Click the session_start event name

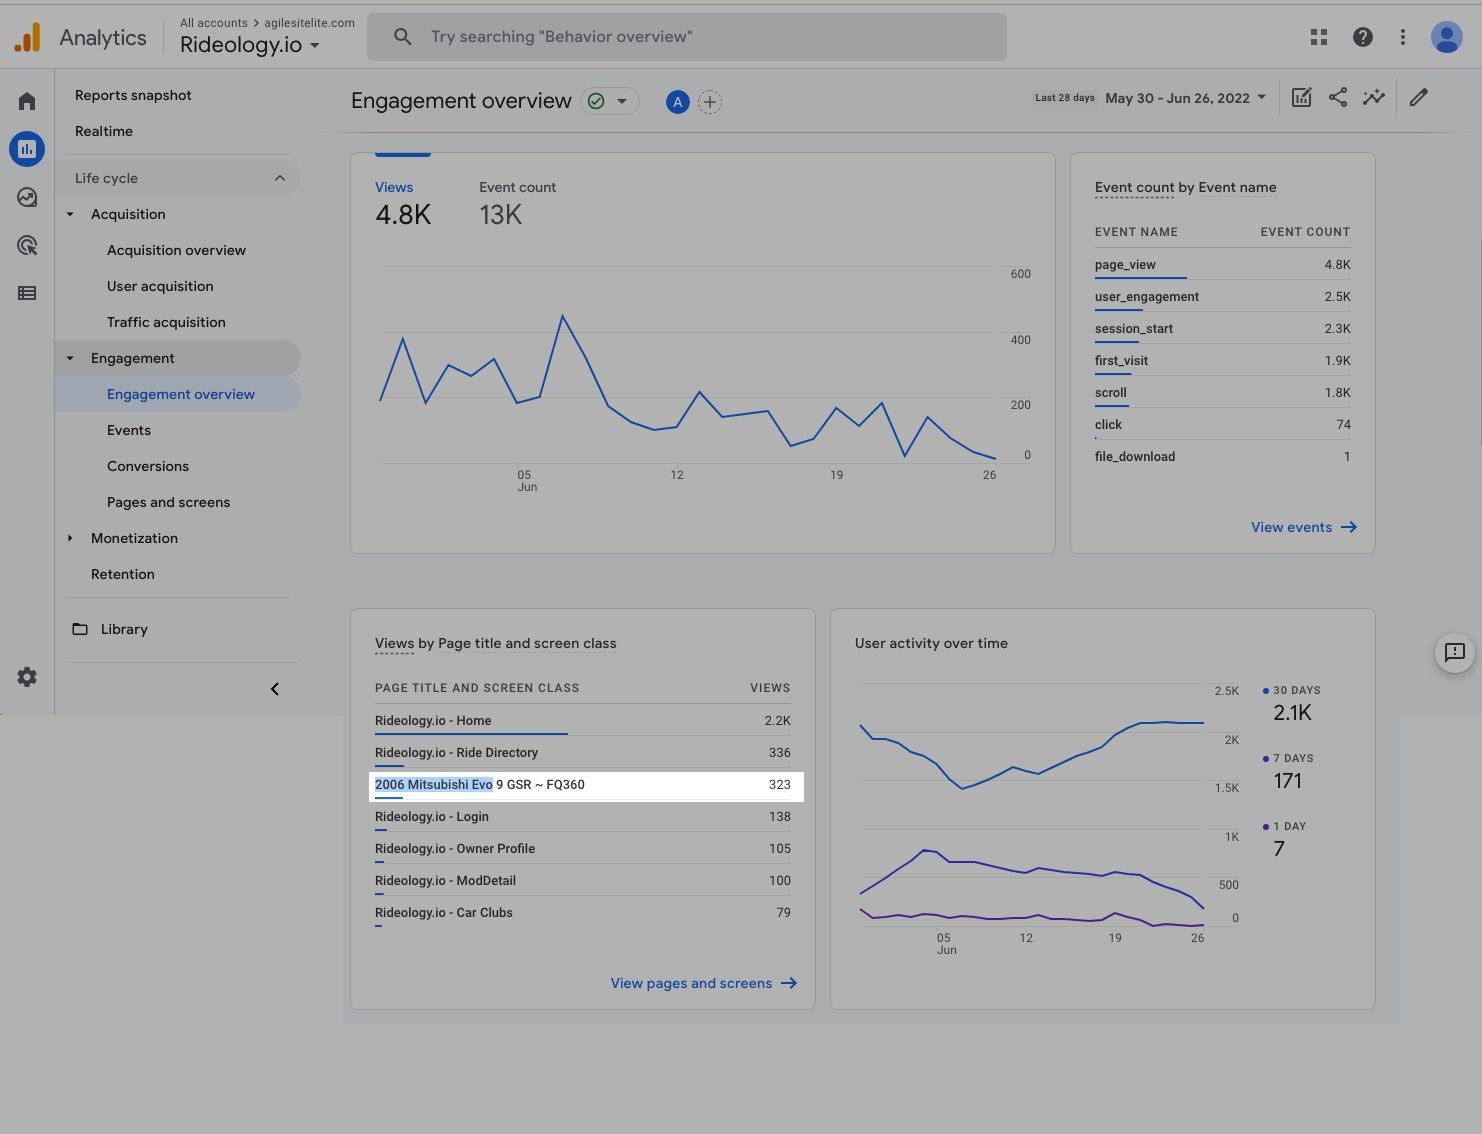[x=1134, y=328]
